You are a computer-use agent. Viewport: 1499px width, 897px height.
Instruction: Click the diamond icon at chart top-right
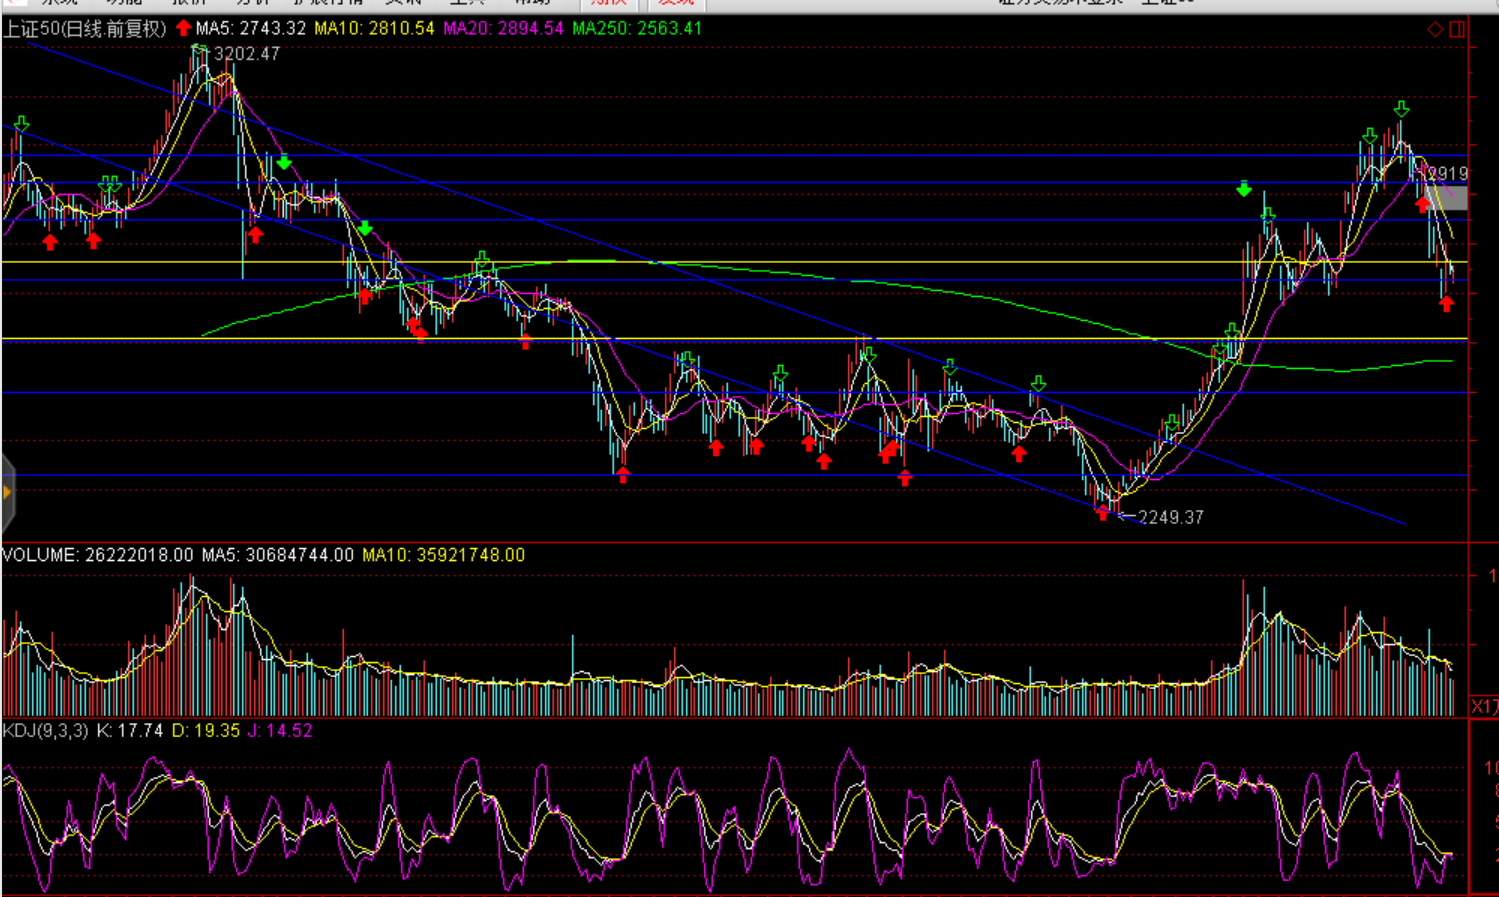tap(1435, 29)
